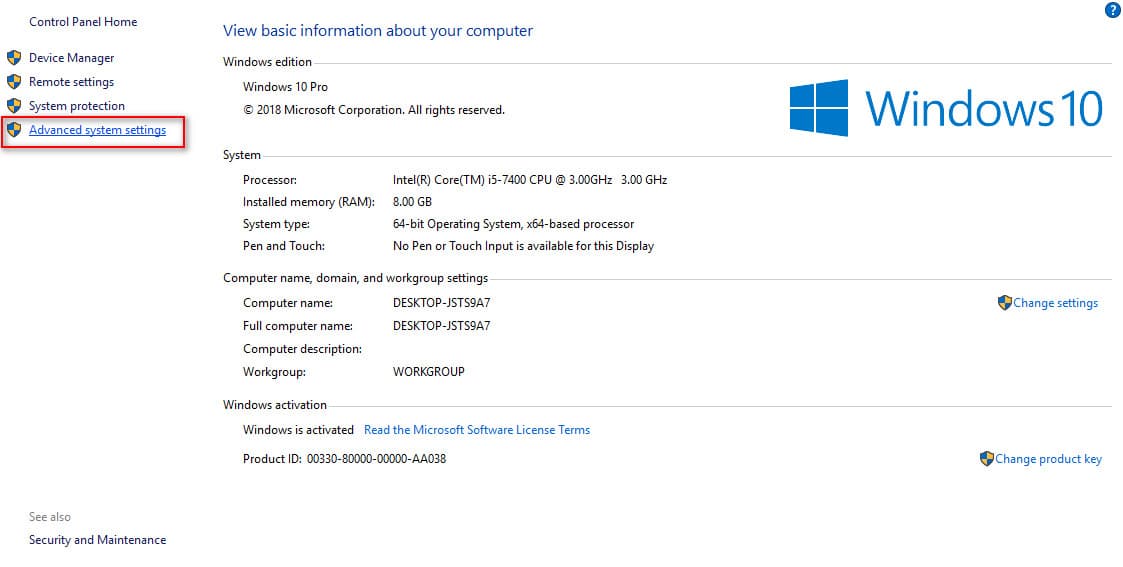Click the shield icon beside Change settings
Screen dimensions: 1123x567
click(1004, 303)
